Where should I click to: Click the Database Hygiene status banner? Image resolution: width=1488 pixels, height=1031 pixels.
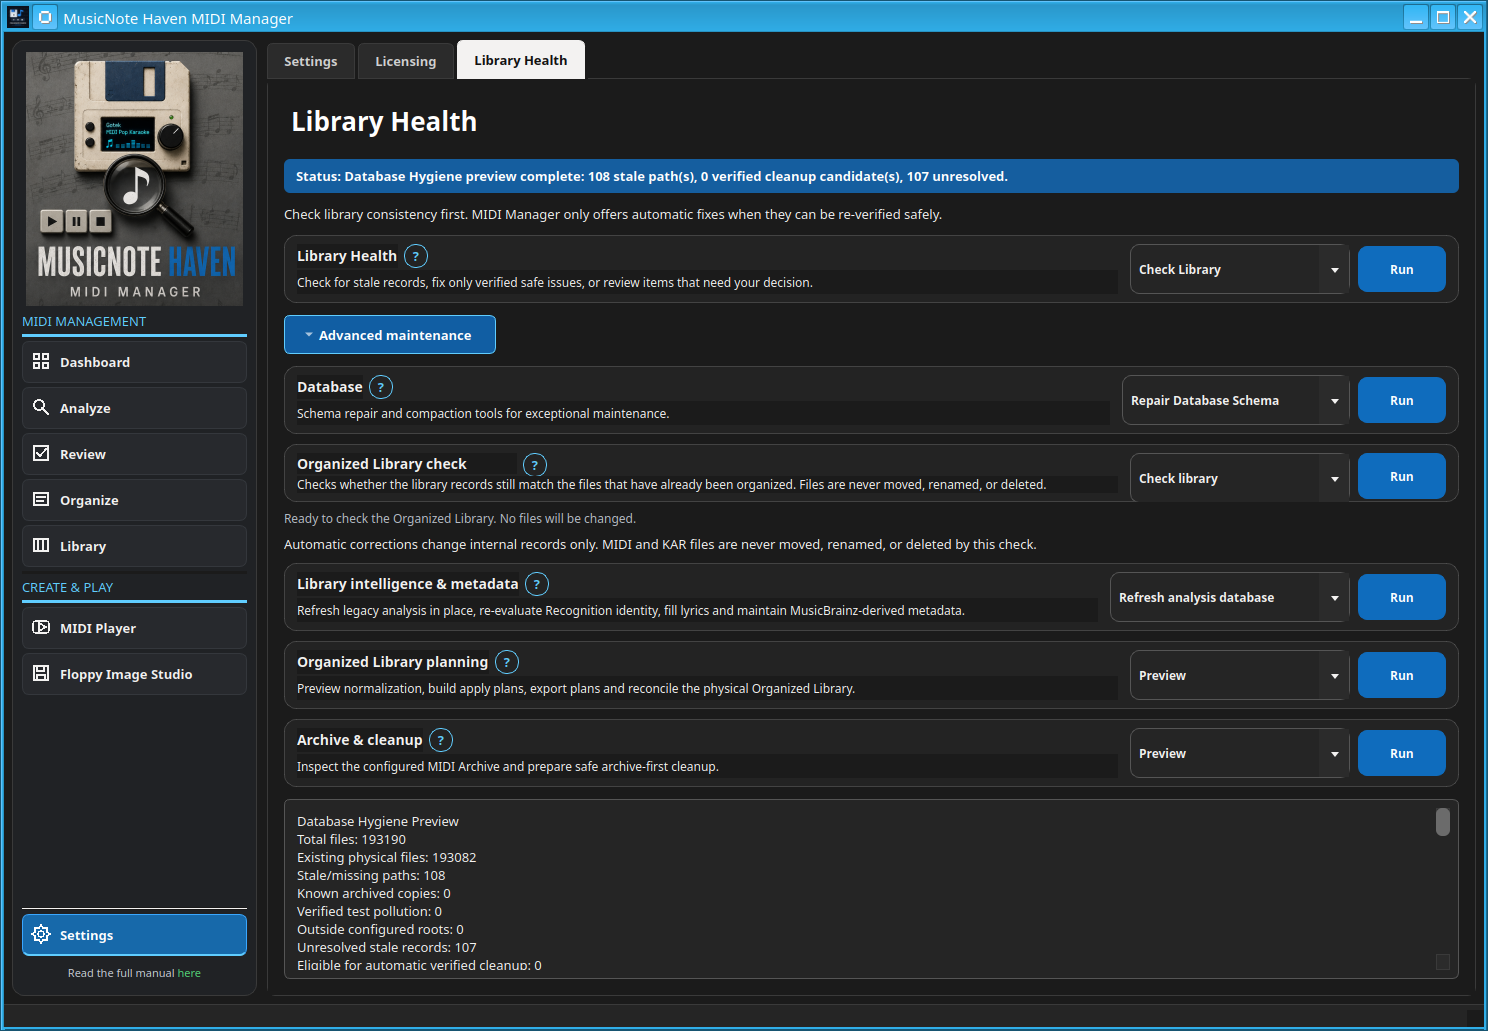click(871, 176)
